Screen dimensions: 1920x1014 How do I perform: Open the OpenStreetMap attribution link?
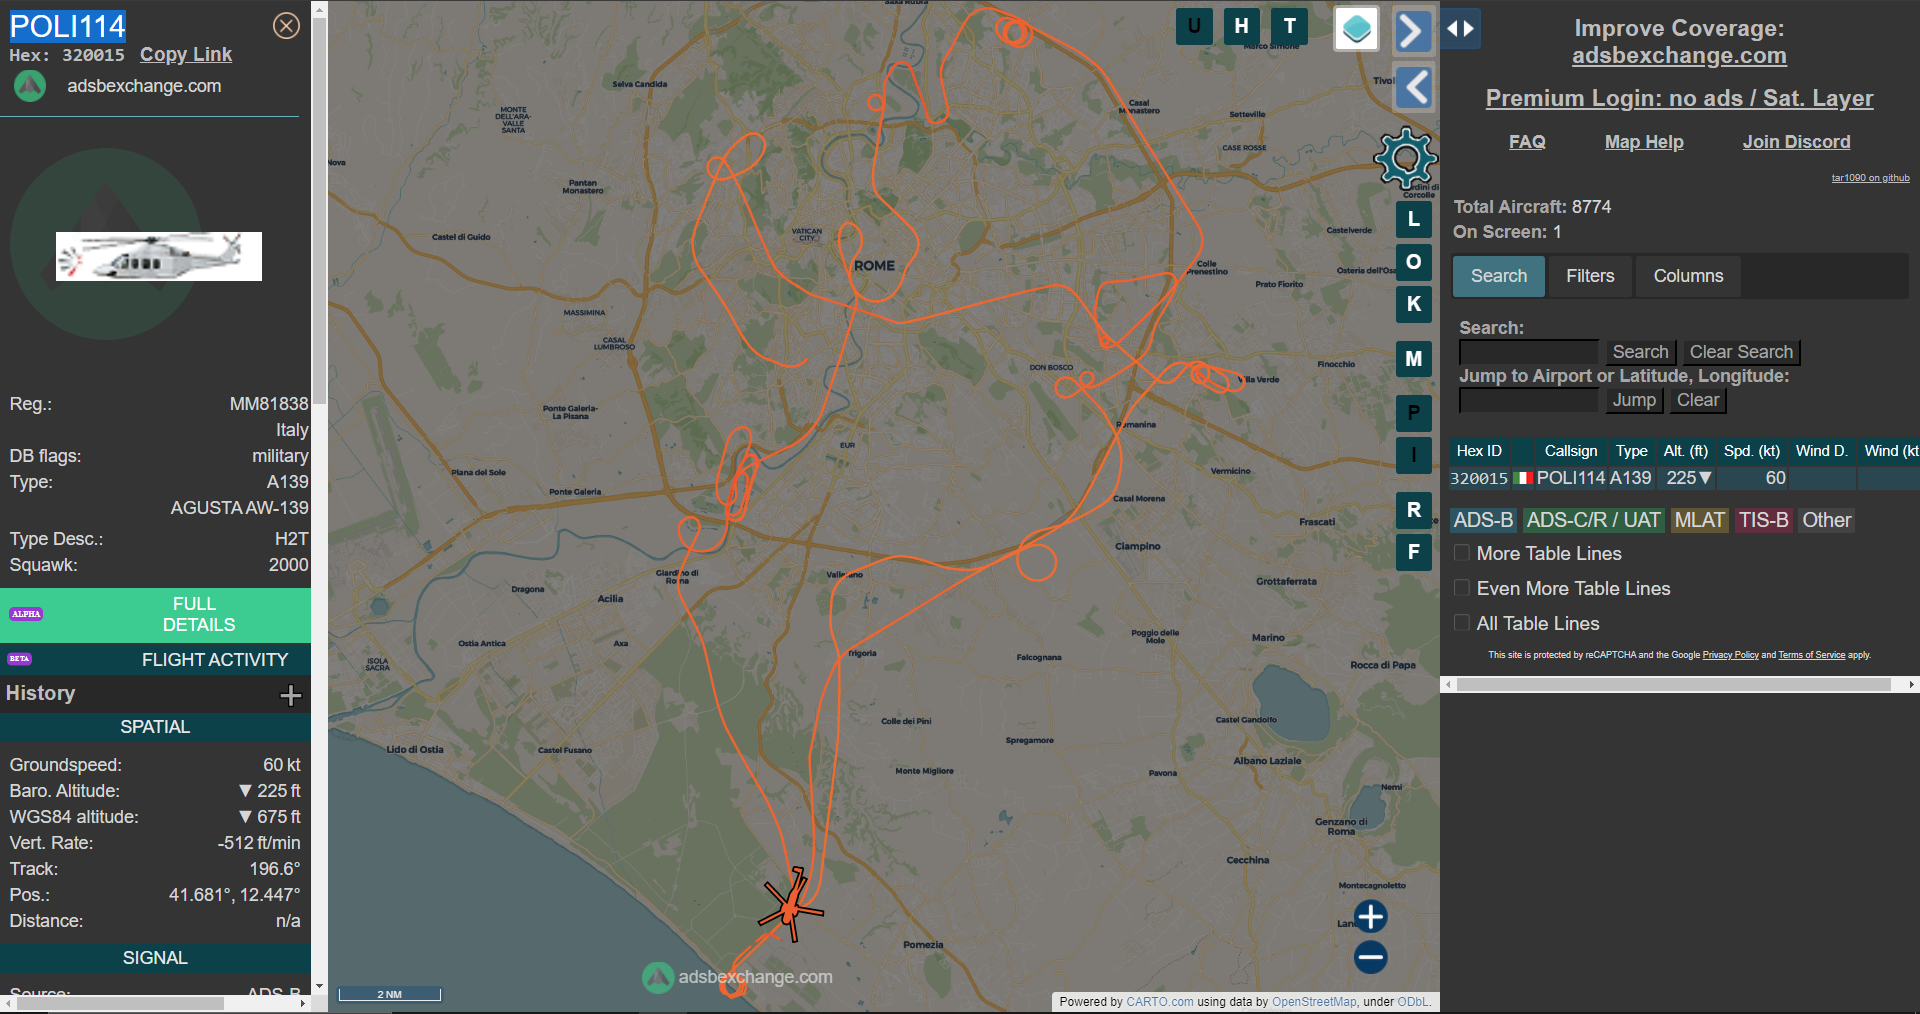pyautogui.click(x=1314, y=1002)
